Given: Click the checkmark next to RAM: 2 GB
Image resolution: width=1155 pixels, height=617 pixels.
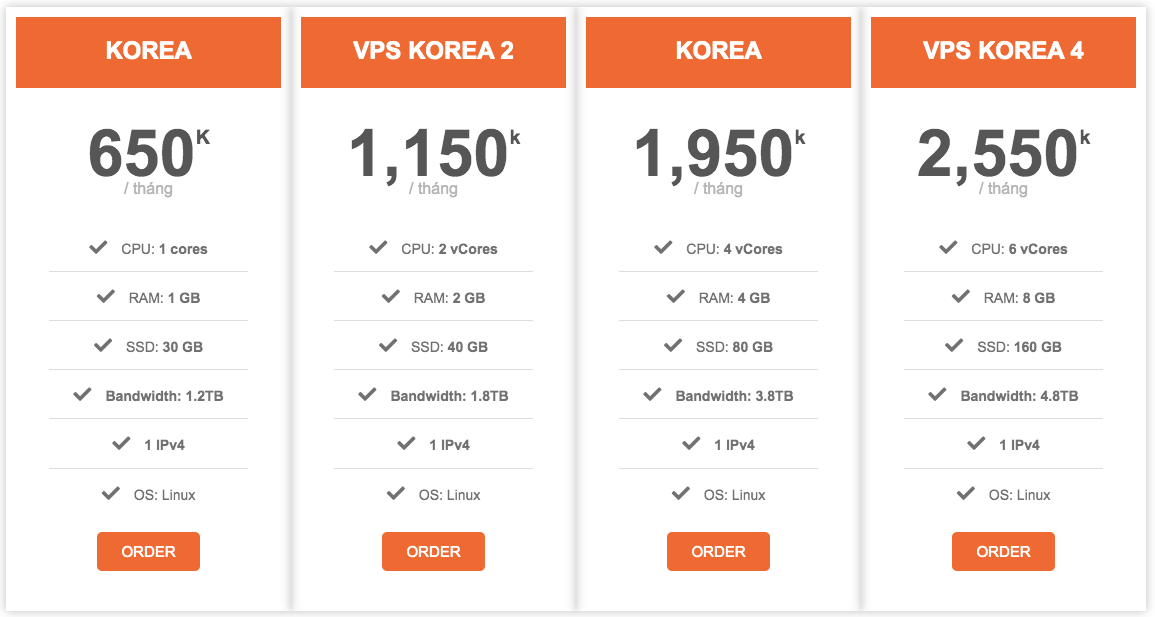Looking at the screenshot, I should tap(390, 297).
